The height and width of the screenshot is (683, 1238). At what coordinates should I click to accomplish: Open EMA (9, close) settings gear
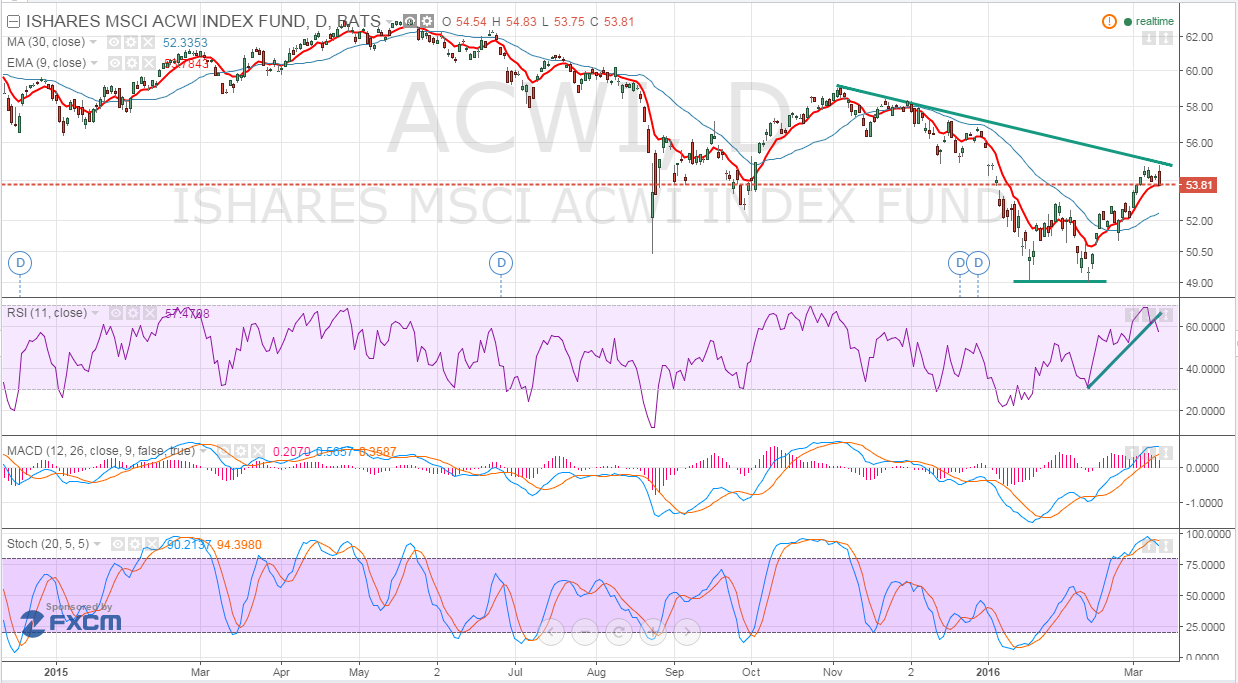131,62
